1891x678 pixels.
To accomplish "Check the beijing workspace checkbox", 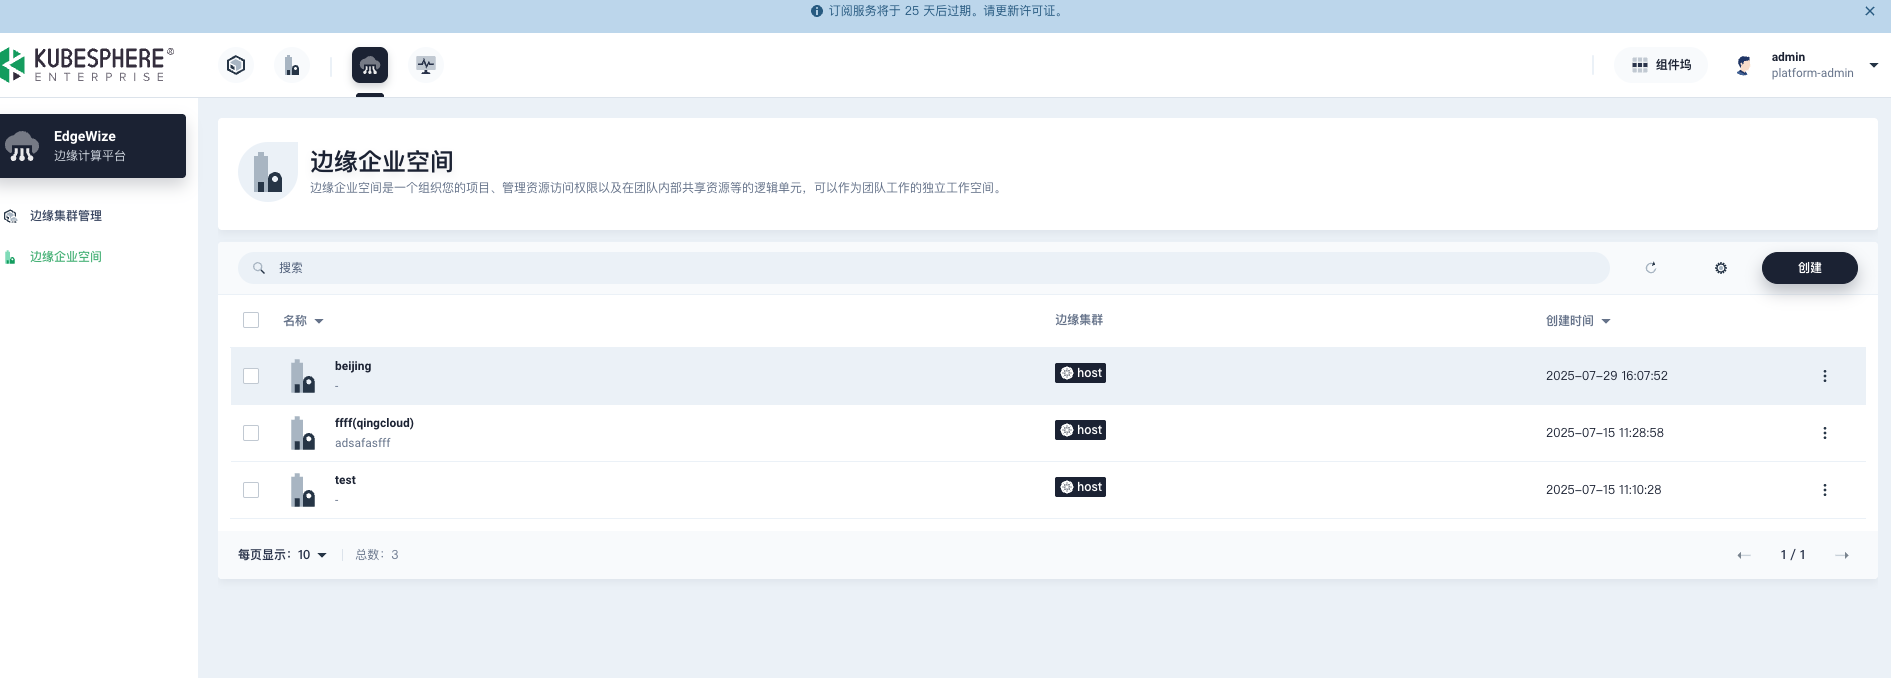I will click(251, 376).
